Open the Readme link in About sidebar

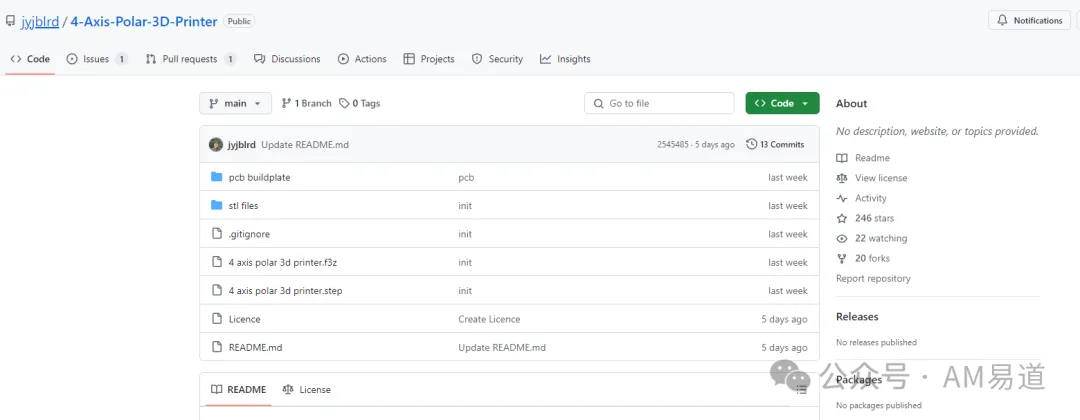872,158
